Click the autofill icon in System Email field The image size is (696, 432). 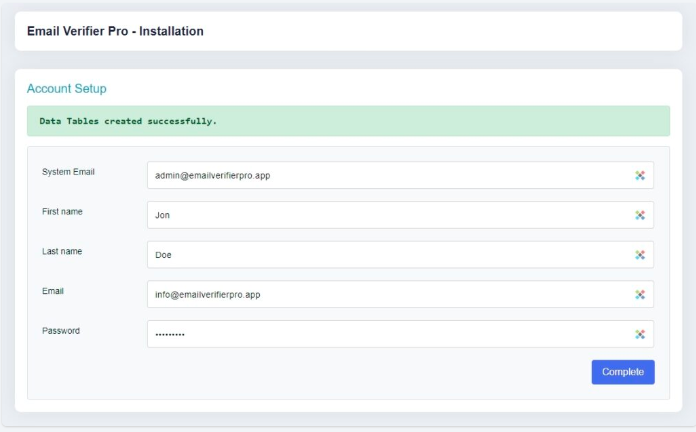pos(640,175)
